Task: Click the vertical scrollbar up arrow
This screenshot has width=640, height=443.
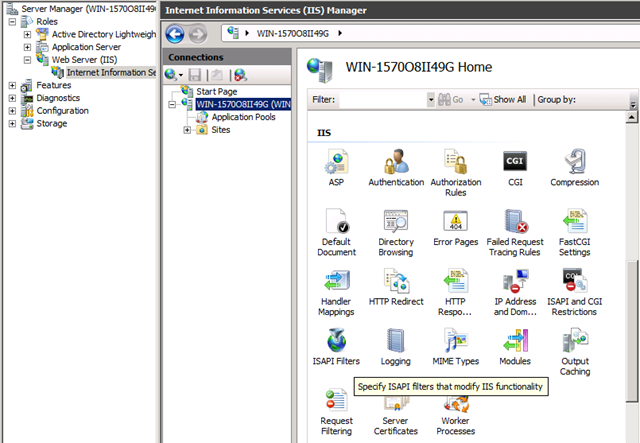Action: [631, 118]
